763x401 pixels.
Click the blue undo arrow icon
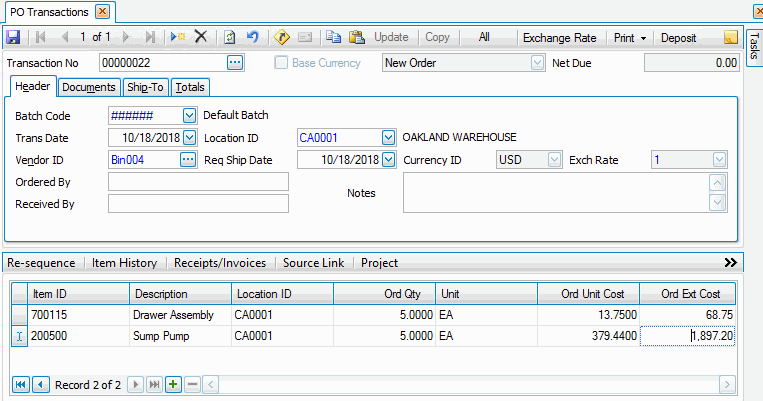click(253, 37)
